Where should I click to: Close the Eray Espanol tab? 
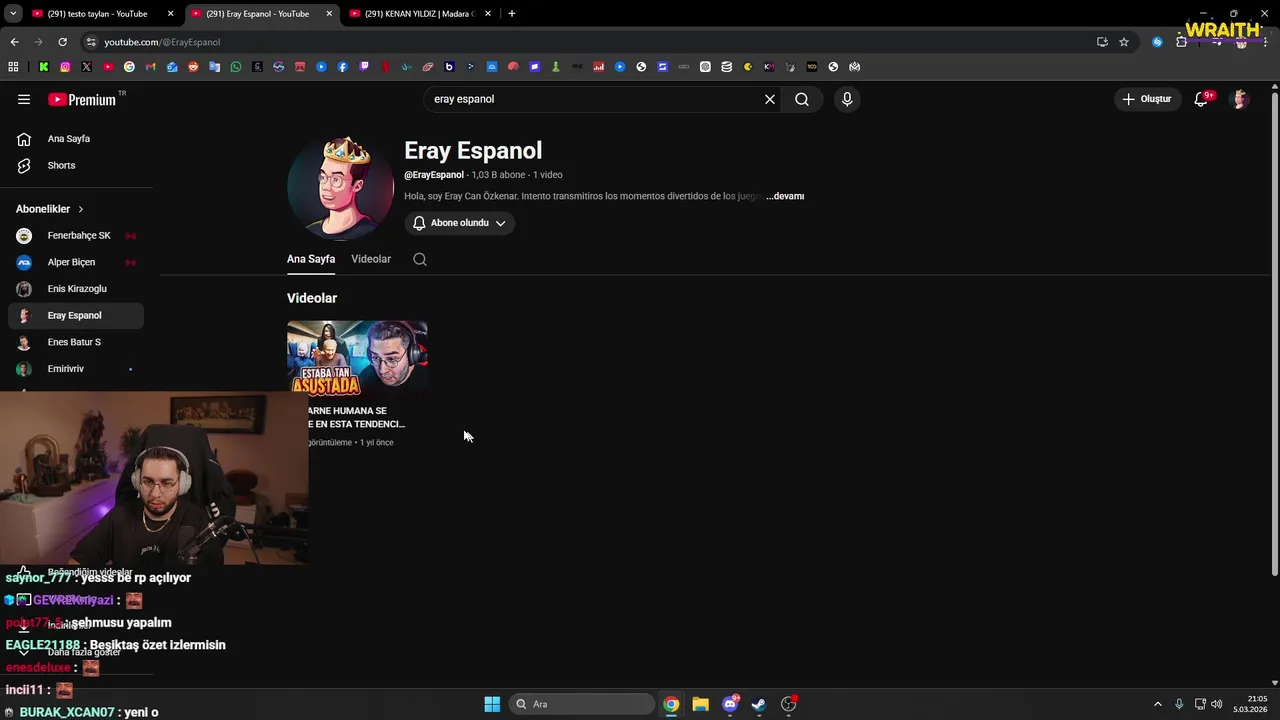coord(329,14)
